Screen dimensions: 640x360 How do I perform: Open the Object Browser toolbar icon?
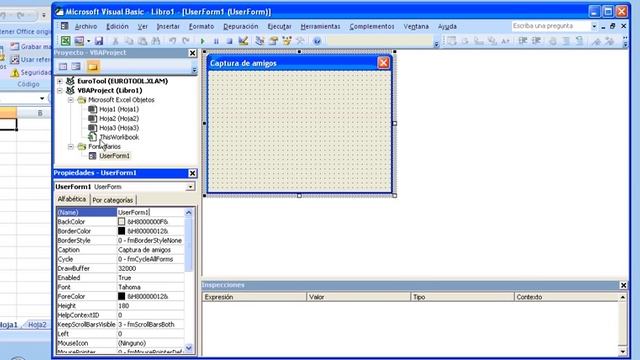coord(287,41)
